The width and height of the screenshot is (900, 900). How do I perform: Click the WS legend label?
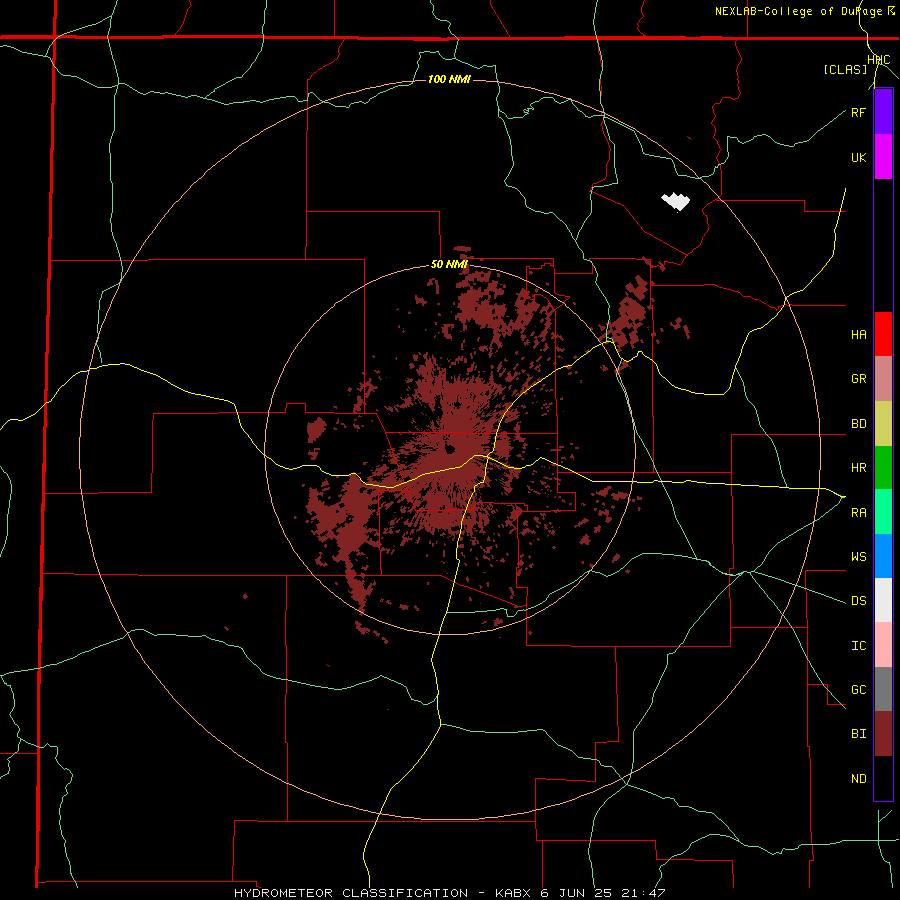[x=858, y=557]
